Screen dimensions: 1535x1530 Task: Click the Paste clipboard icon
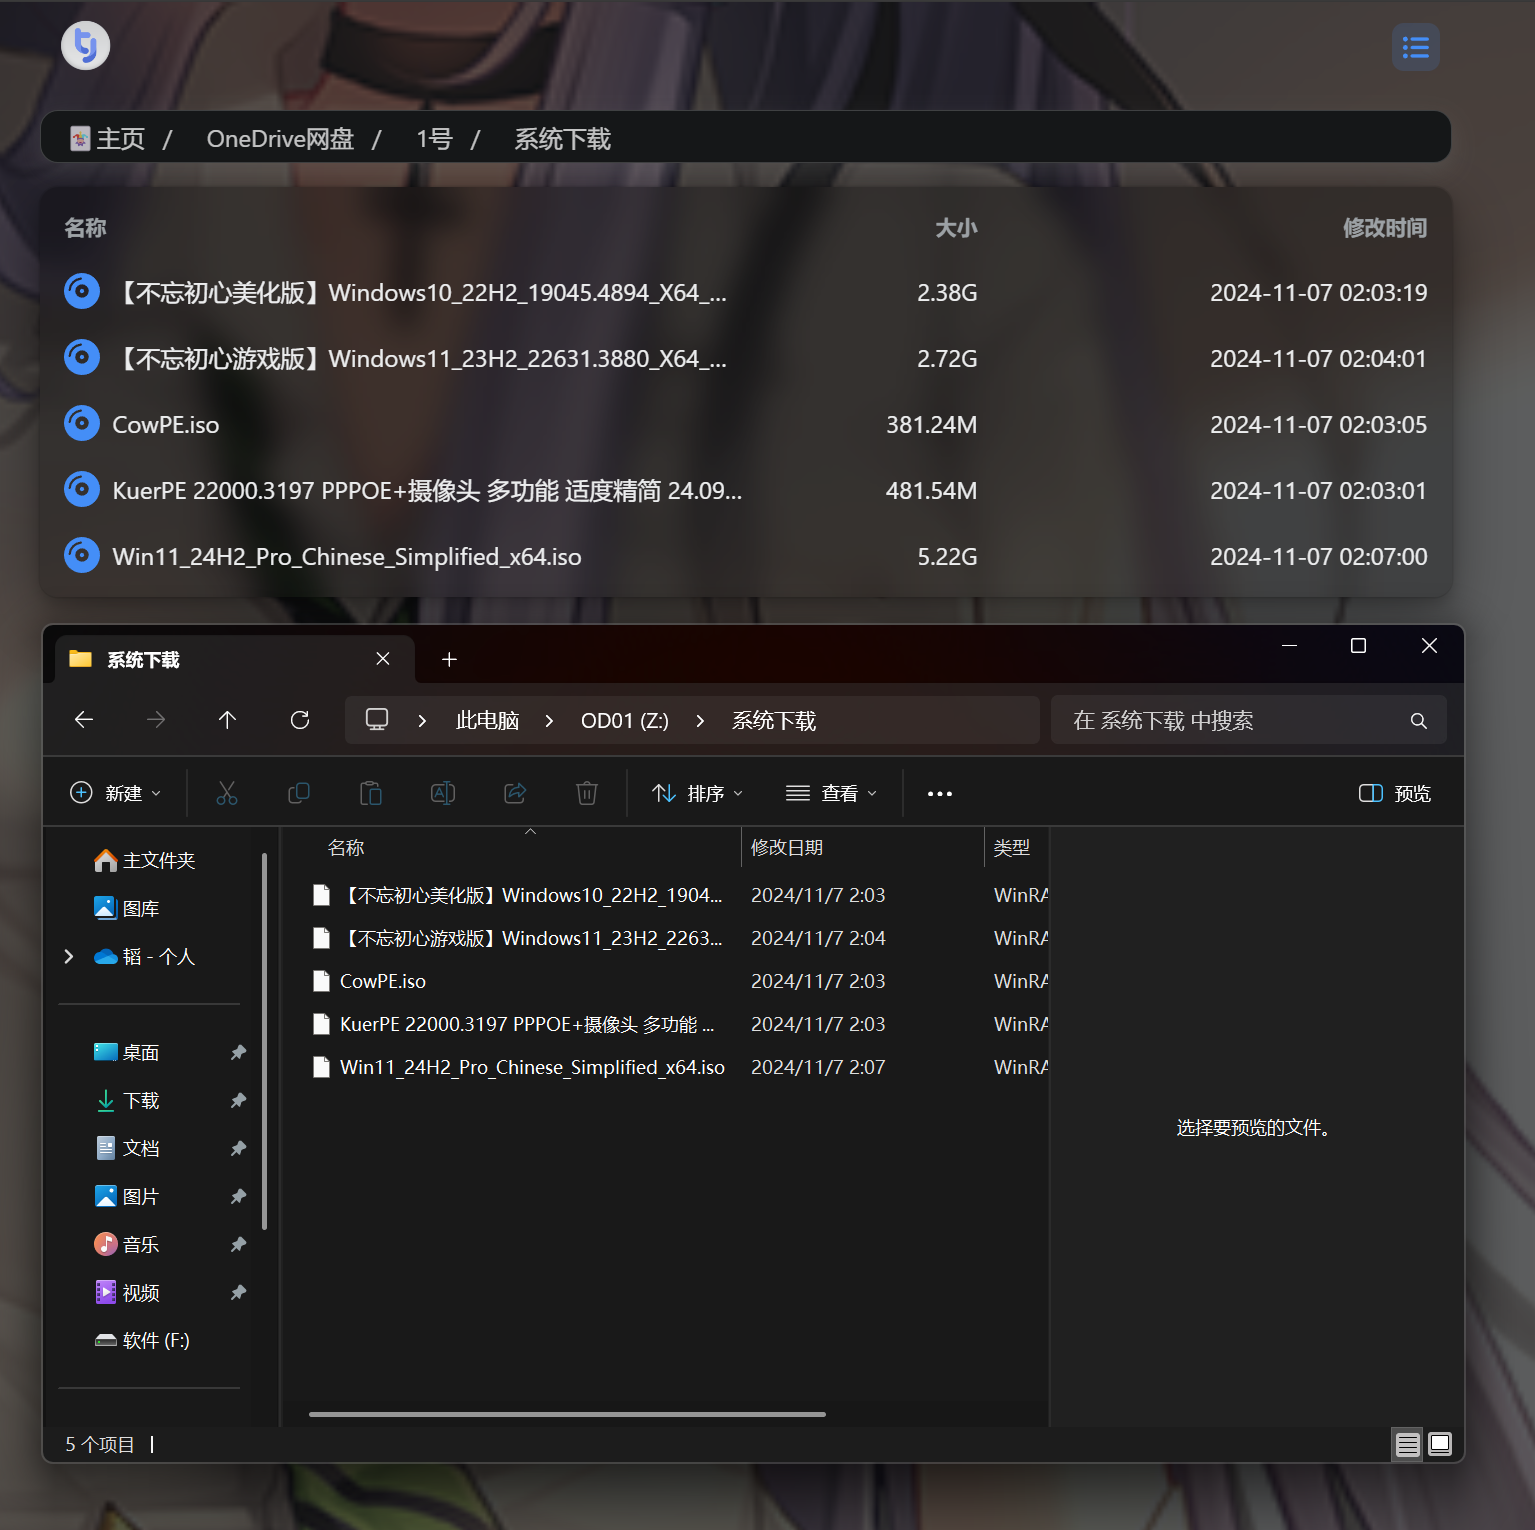point(371,793)
